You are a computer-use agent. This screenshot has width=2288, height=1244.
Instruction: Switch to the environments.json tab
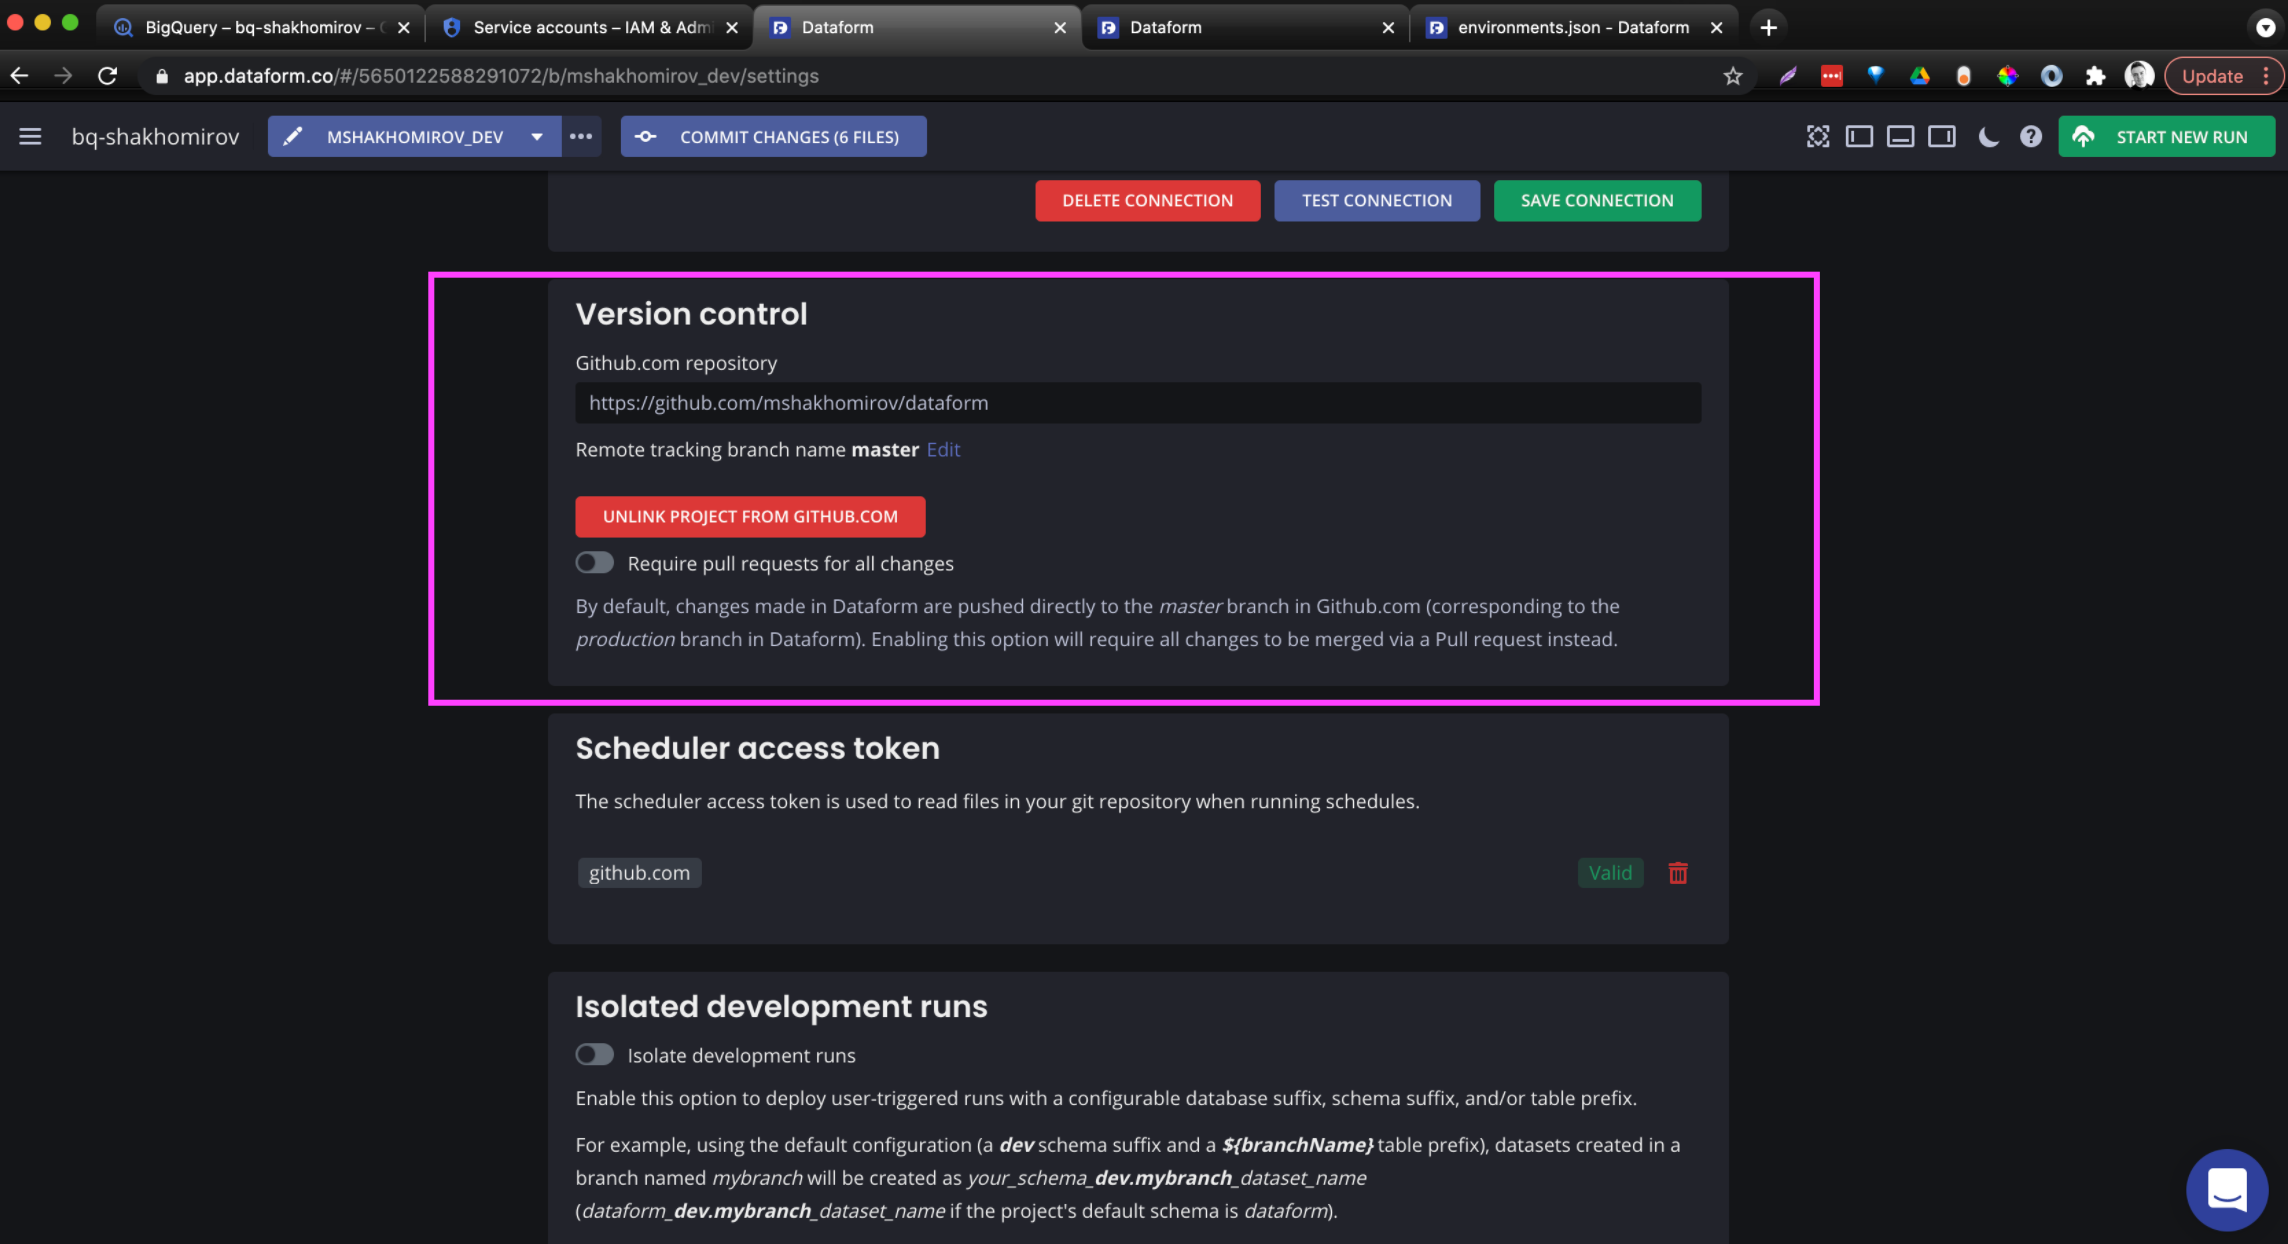click(x=1572, y=27)
